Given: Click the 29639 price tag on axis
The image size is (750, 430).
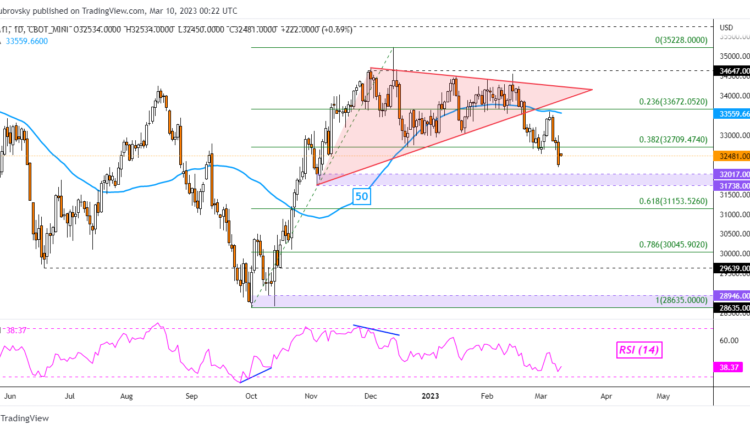Looking at the screenshot, I should (727, 268).
